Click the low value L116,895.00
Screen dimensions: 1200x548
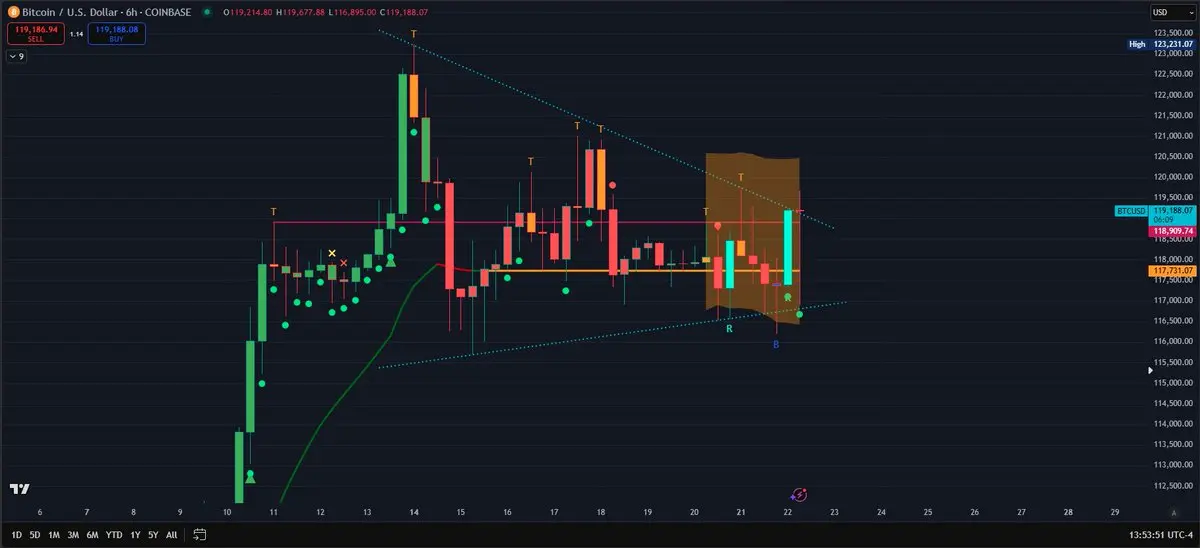point(353,12)
